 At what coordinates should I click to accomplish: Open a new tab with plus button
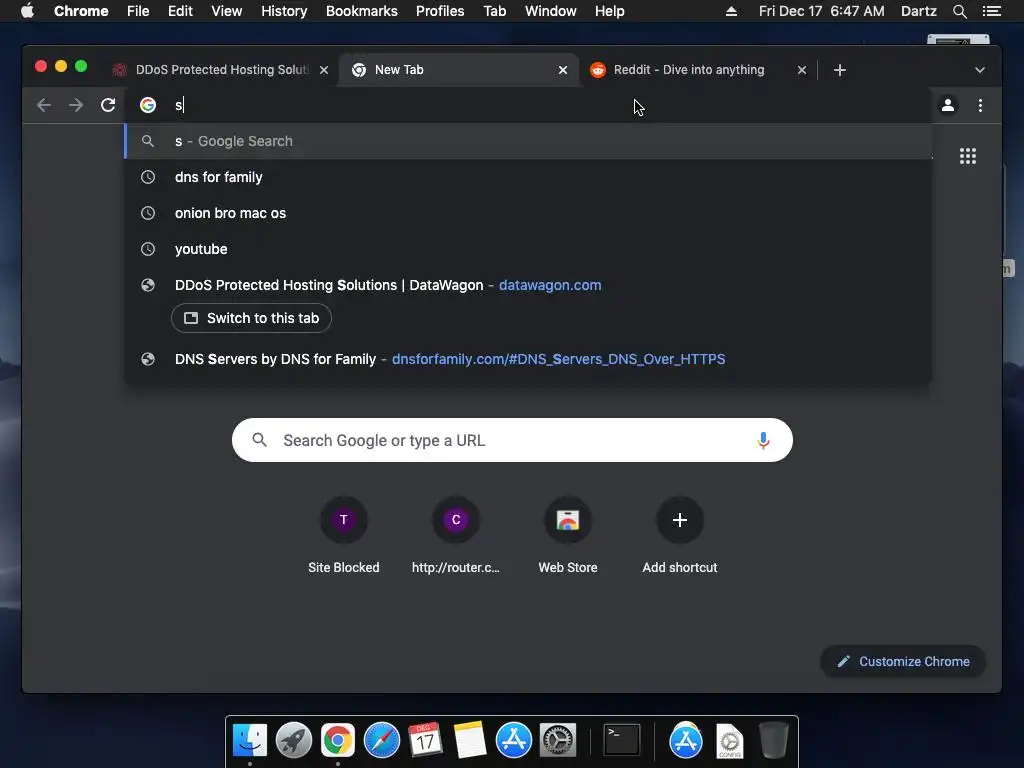point(840,70)
